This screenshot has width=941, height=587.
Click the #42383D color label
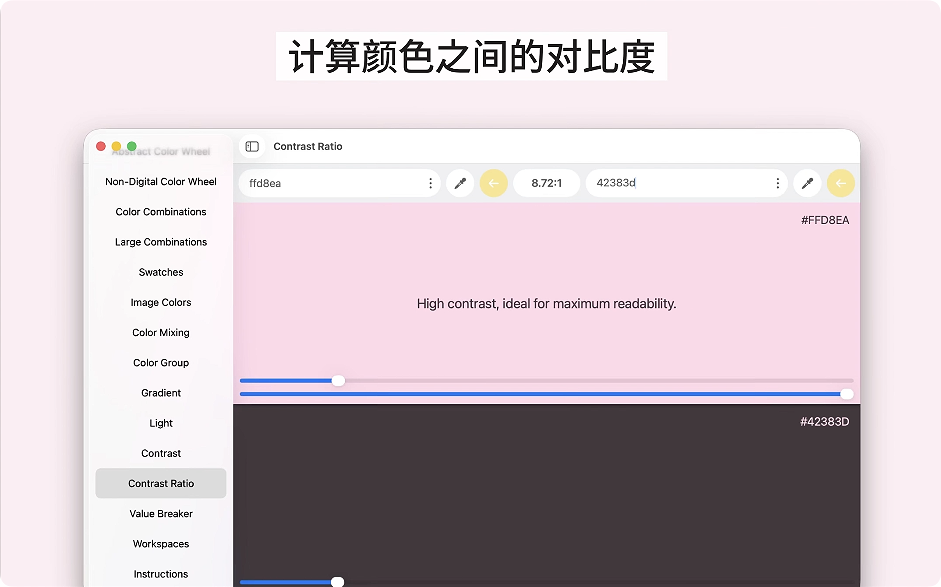[827, 421]
